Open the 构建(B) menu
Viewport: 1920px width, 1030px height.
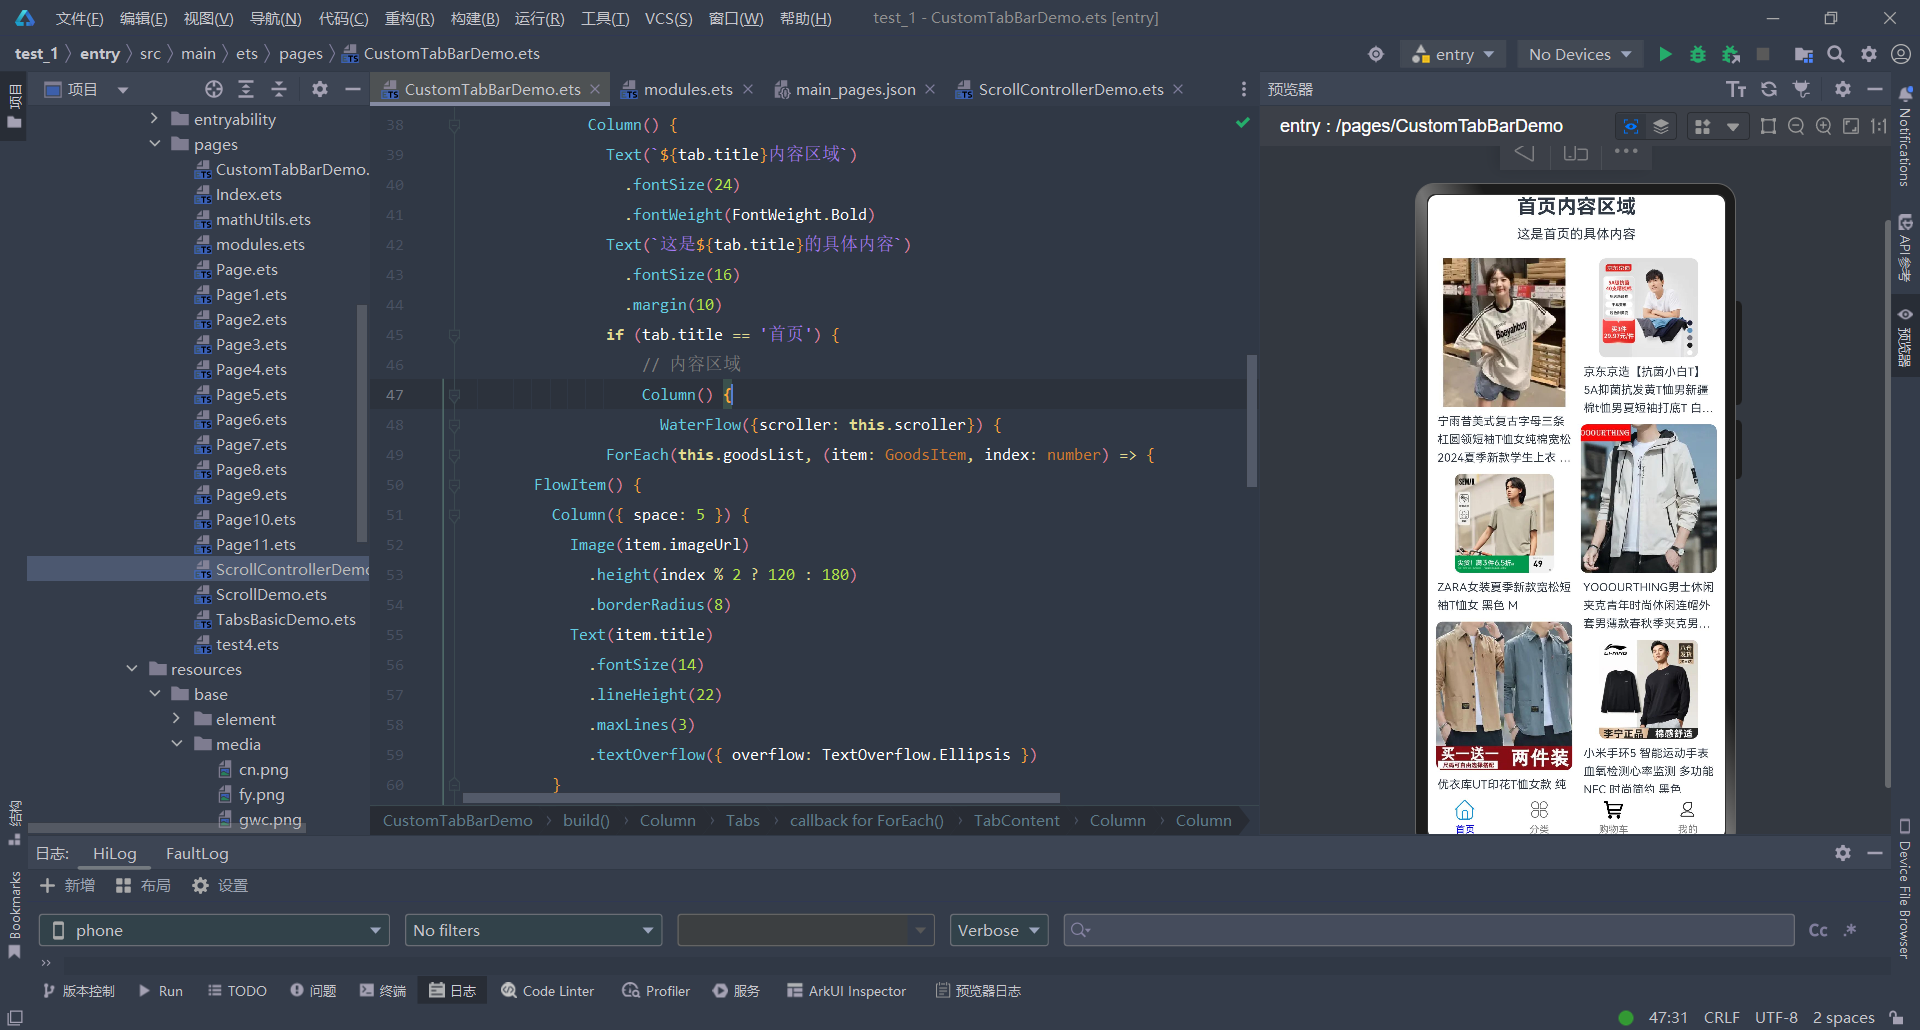[x=474, y=18]
